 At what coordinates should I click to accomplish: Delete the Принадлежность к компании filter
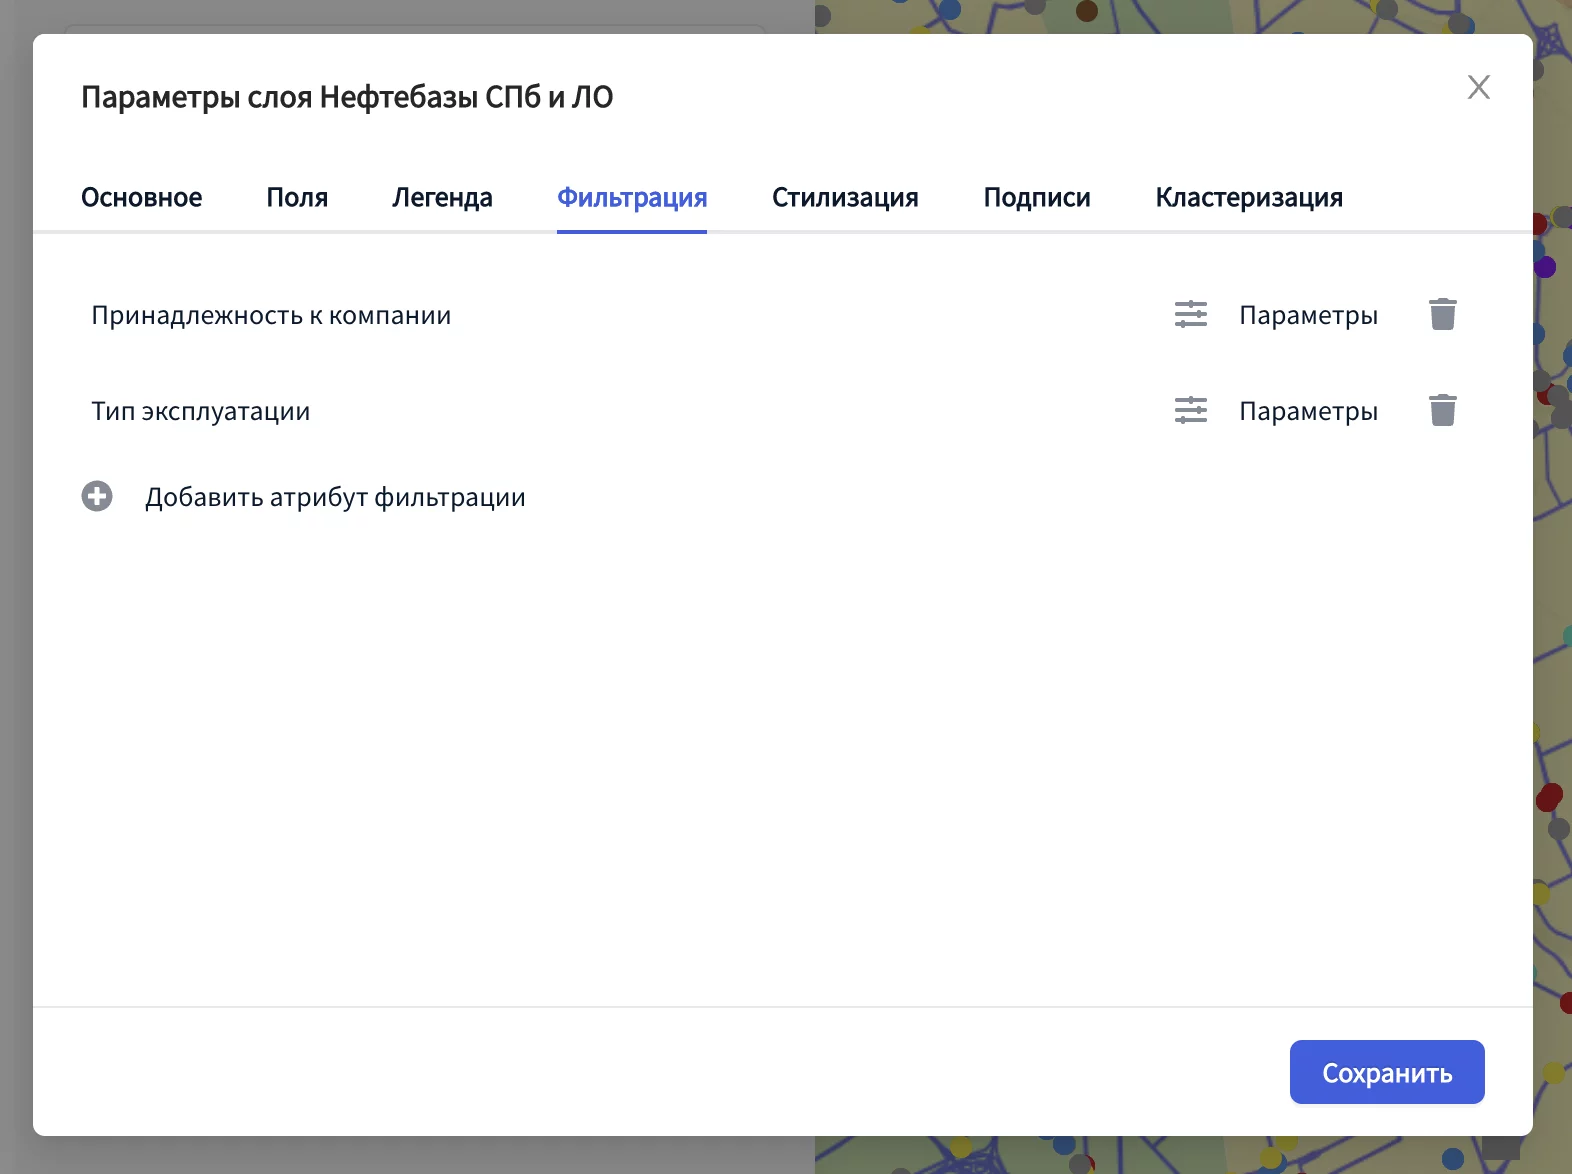click(x=1442, y=315)
